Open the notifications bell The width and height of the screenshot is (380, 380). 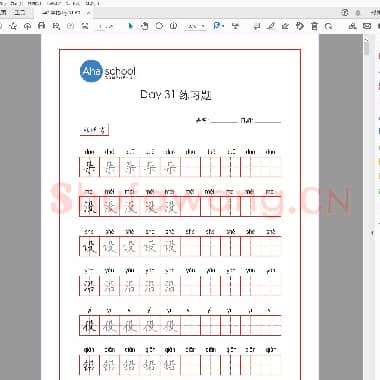pyautogui.click(x=358, y=13)
